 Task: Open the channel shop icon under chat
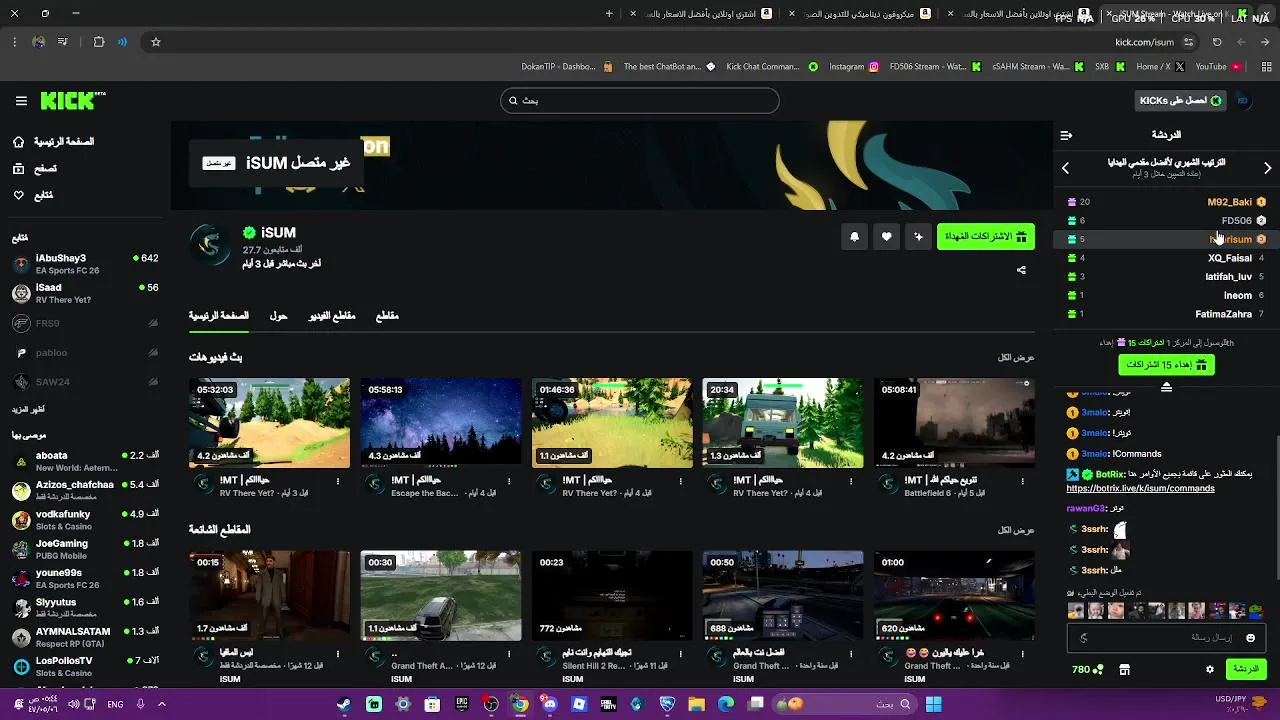pyautogui.click(x=1124, y=669)
